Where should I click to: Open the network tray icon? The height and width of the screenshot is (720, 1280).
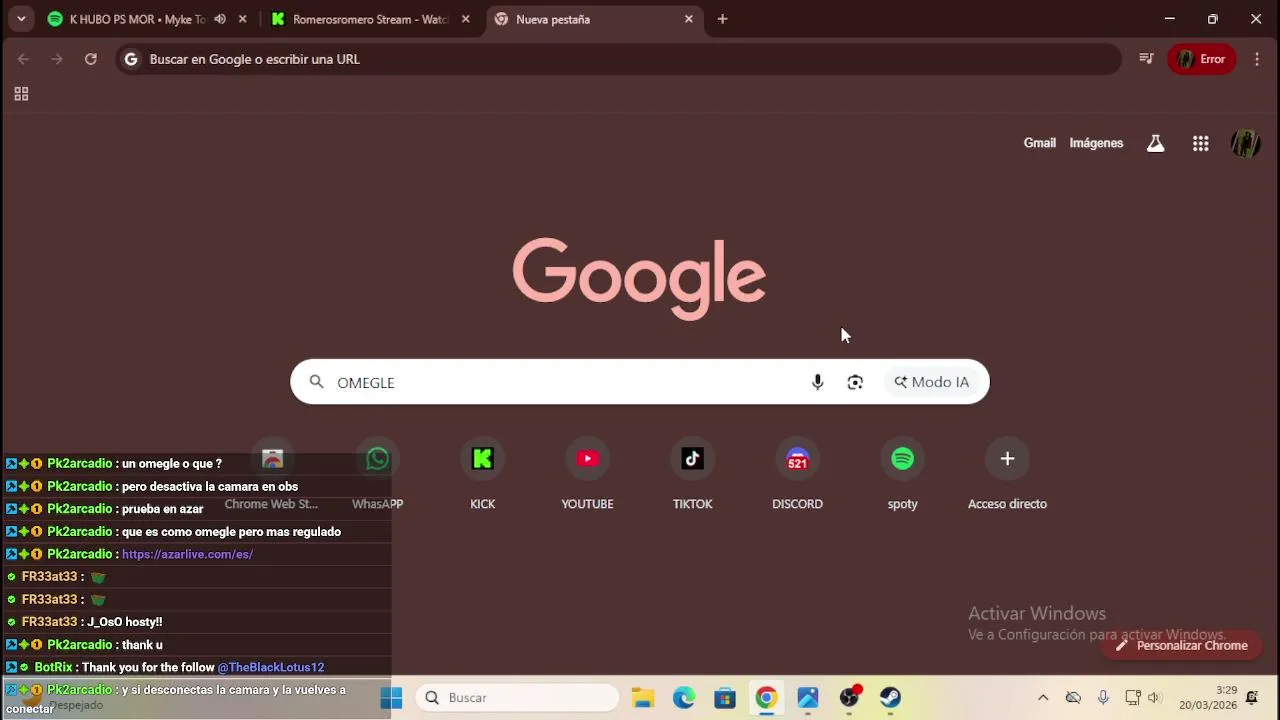[x=1132, y=697]
